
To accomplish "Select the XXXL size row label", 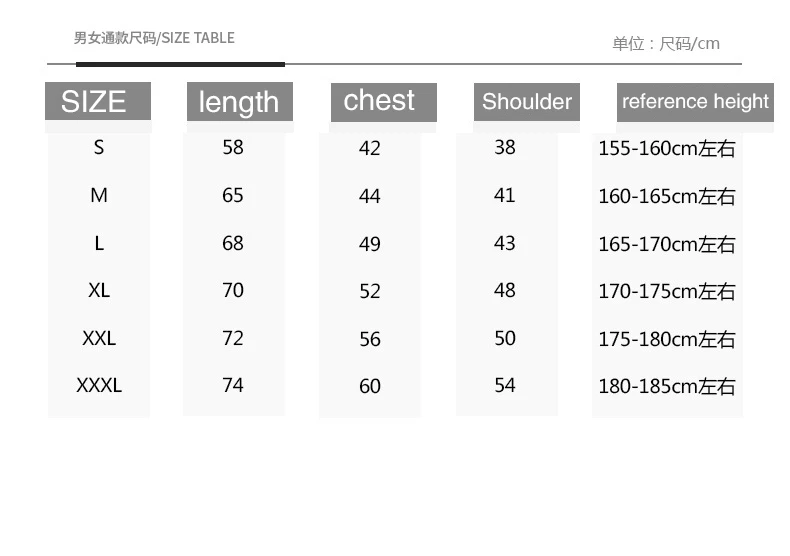I will tap(99, 385).
